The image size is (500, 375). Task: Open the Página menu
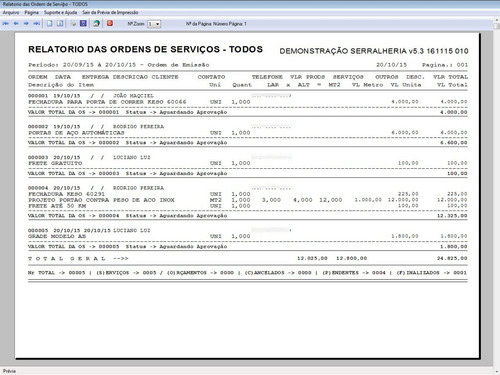(x=32, y=12)
